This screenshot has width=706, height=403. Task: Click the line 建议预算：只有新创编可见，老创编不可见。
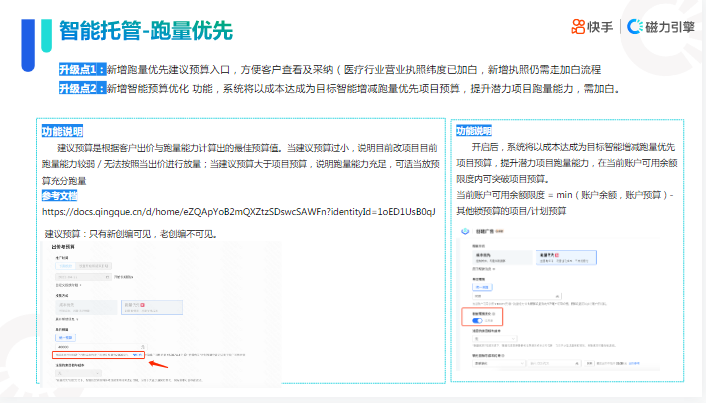tap(131, 234)
